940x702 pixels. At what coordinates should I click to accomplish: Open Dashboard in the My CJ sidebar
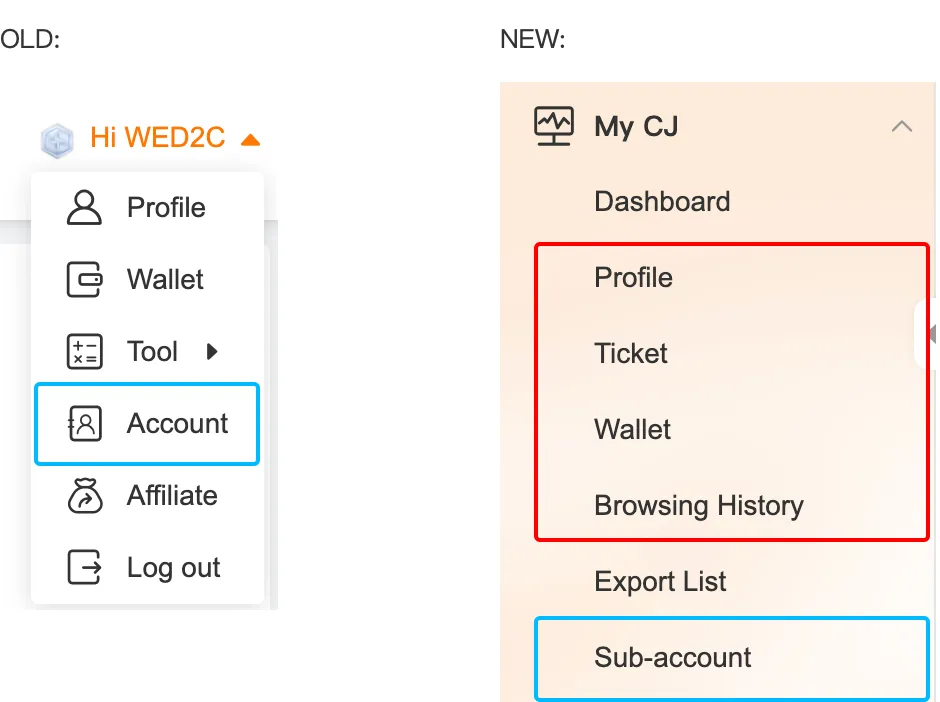[x=662, y=202]
